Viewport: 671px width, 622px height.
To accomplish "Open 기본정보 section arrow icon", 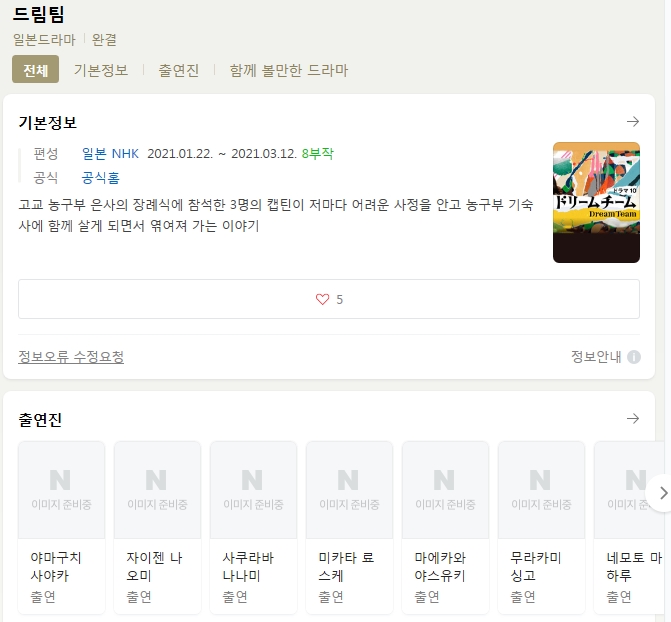I will (633, 122).
